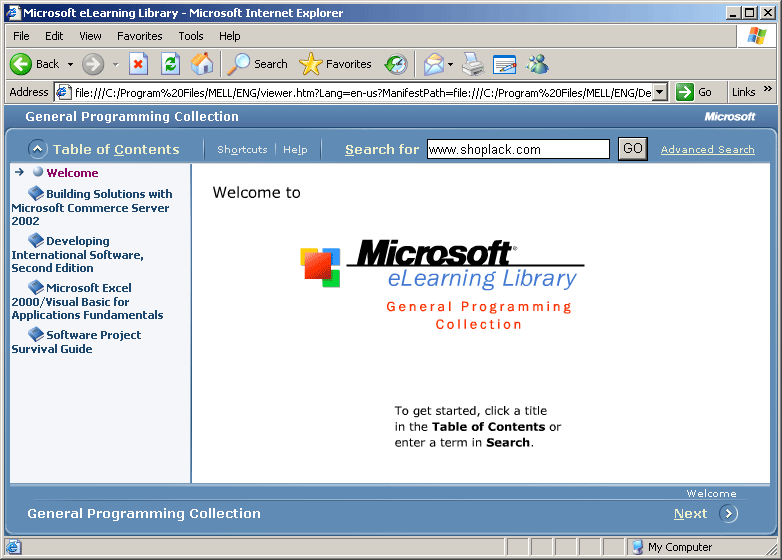Open the File menu

tap(21, 36)
